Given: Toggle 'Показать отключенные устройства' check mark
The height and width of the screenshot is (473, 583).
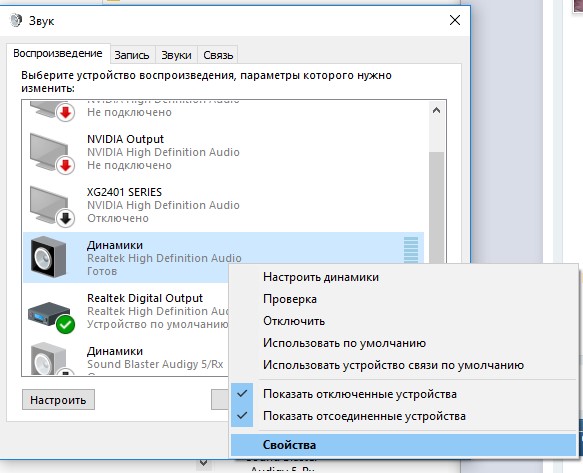Looking at the screenshot, I should point(242,393).
